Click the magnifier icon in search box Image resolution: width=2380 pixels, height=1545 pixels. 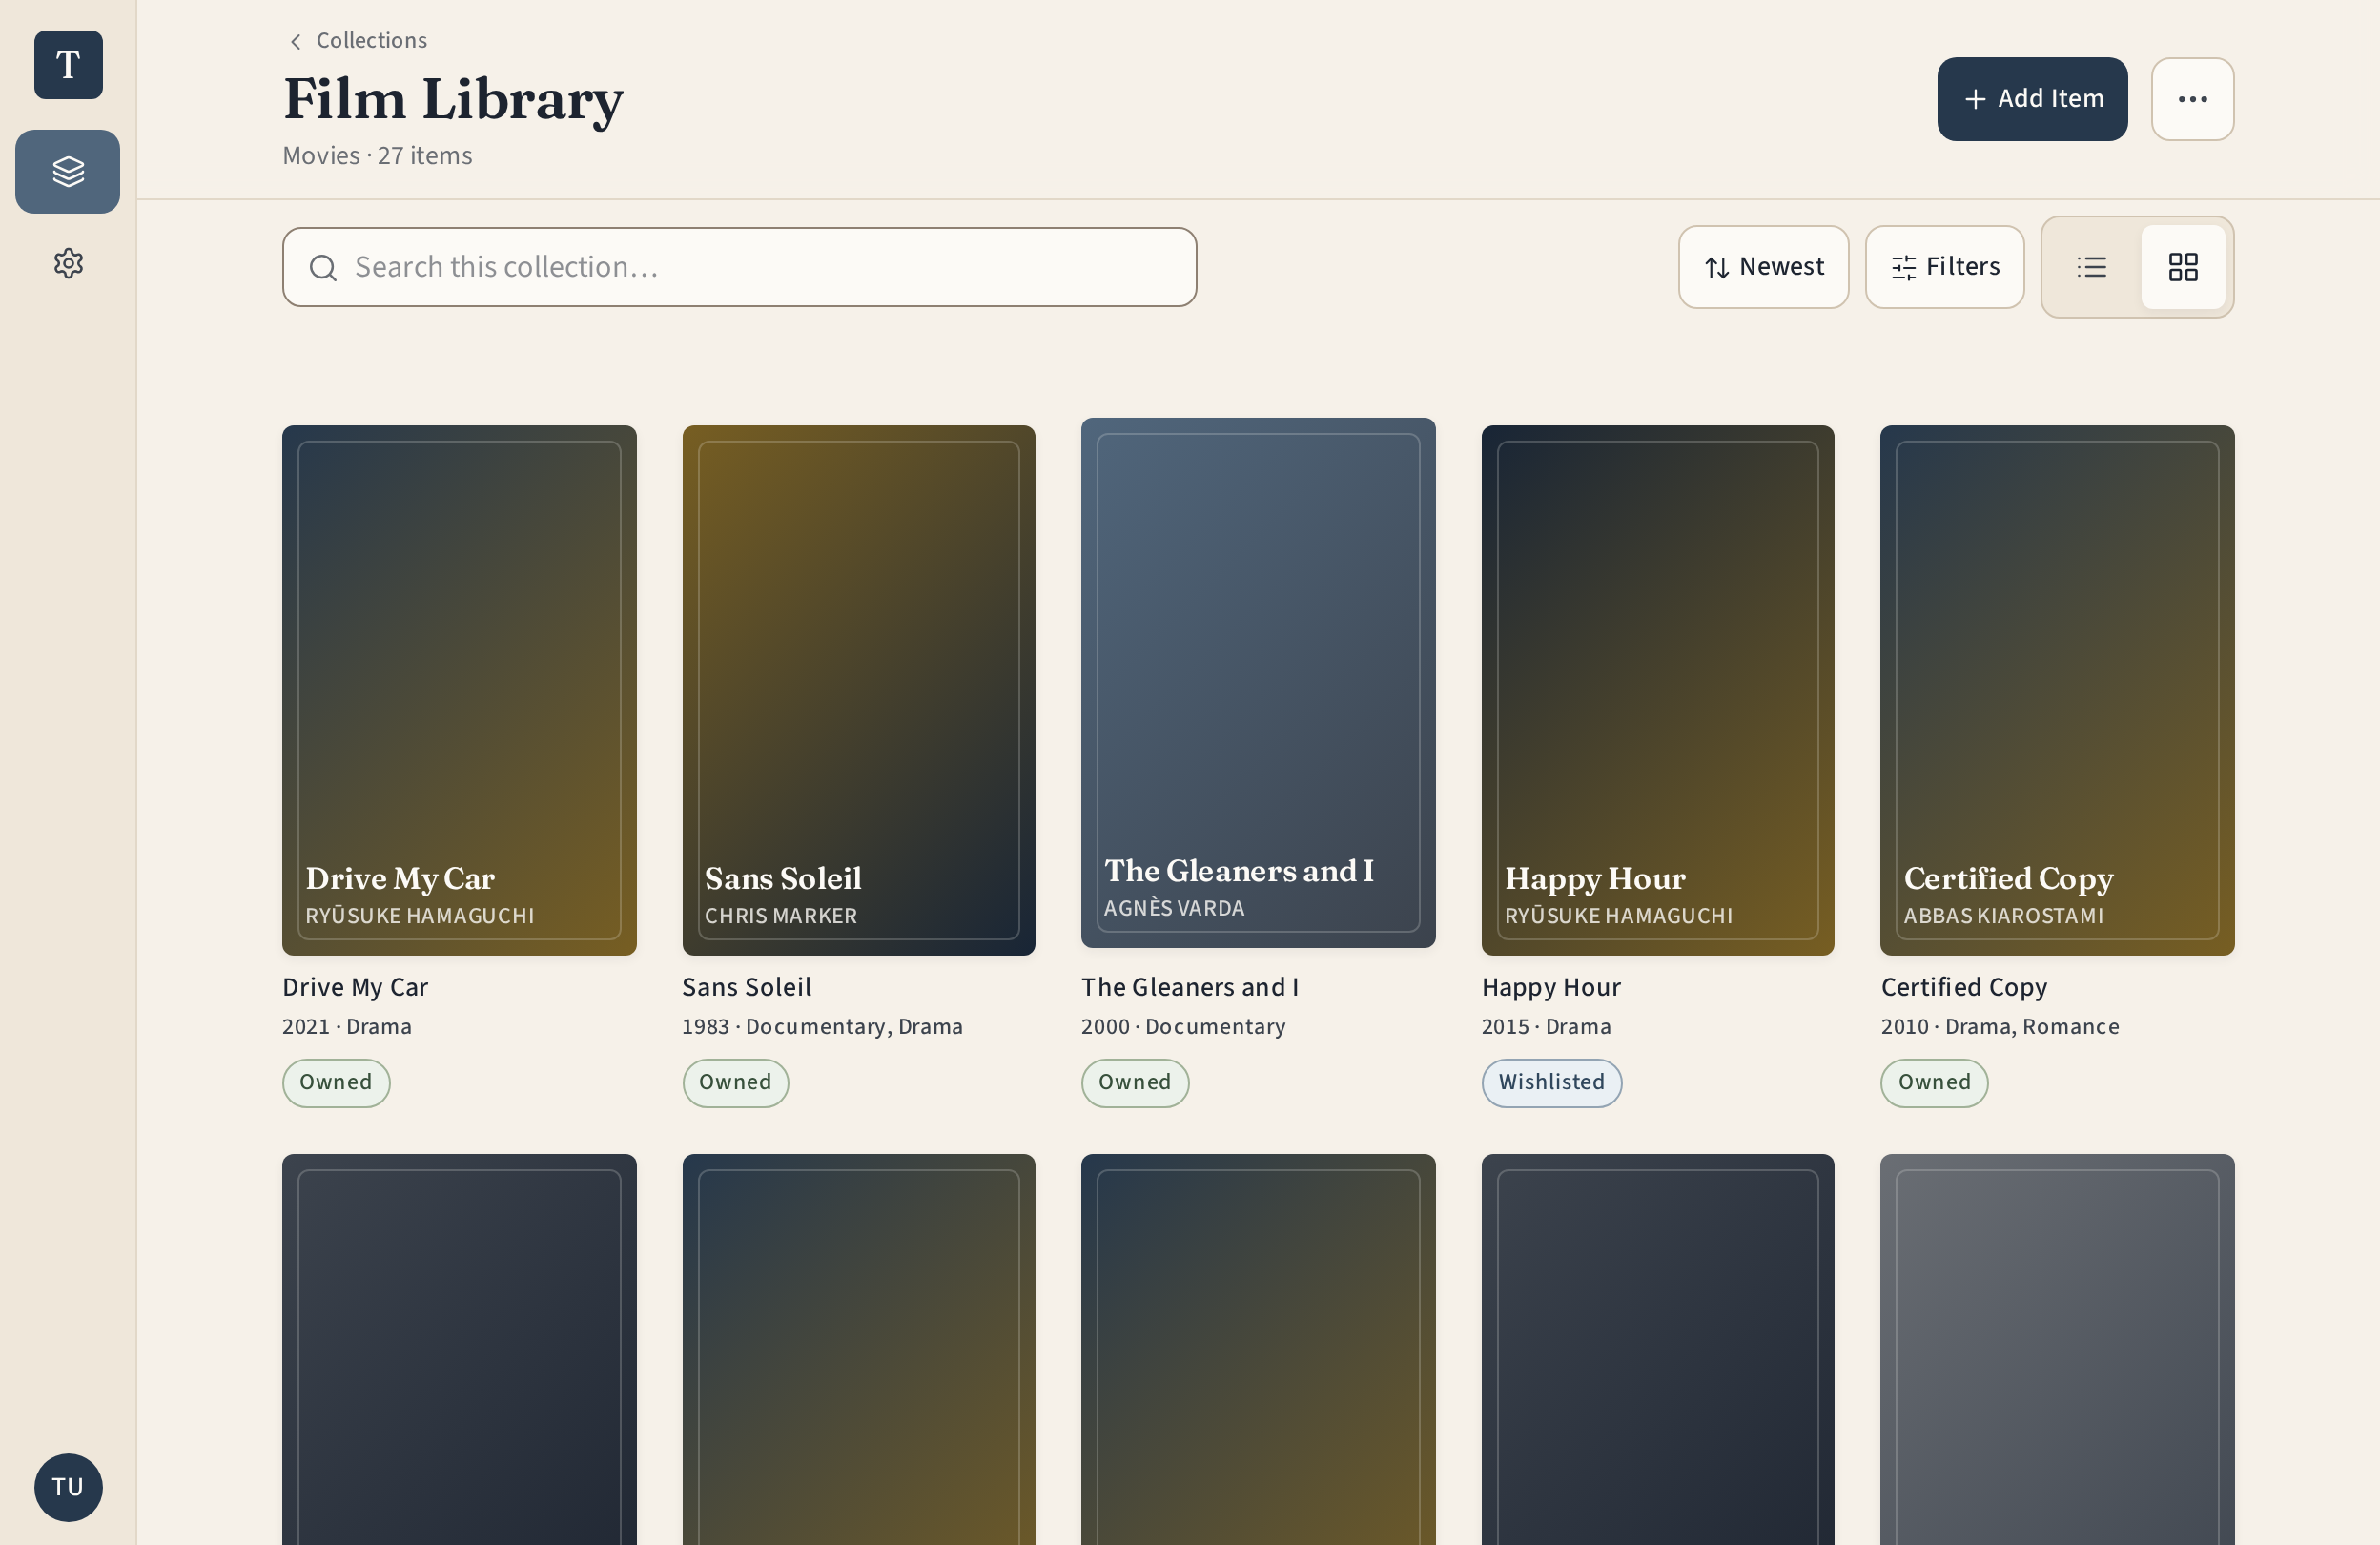click(x=322, y=267)
